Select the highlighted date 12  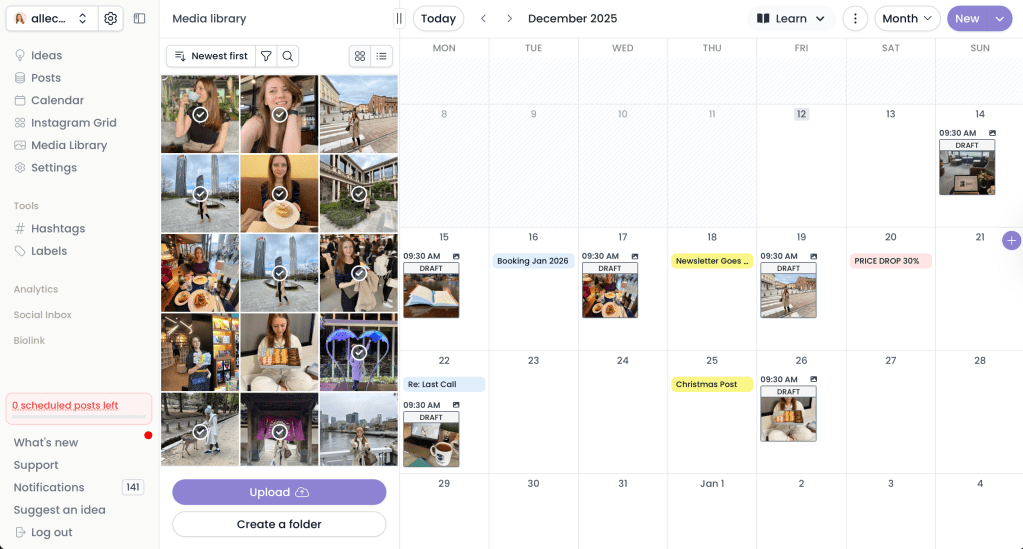801,114
